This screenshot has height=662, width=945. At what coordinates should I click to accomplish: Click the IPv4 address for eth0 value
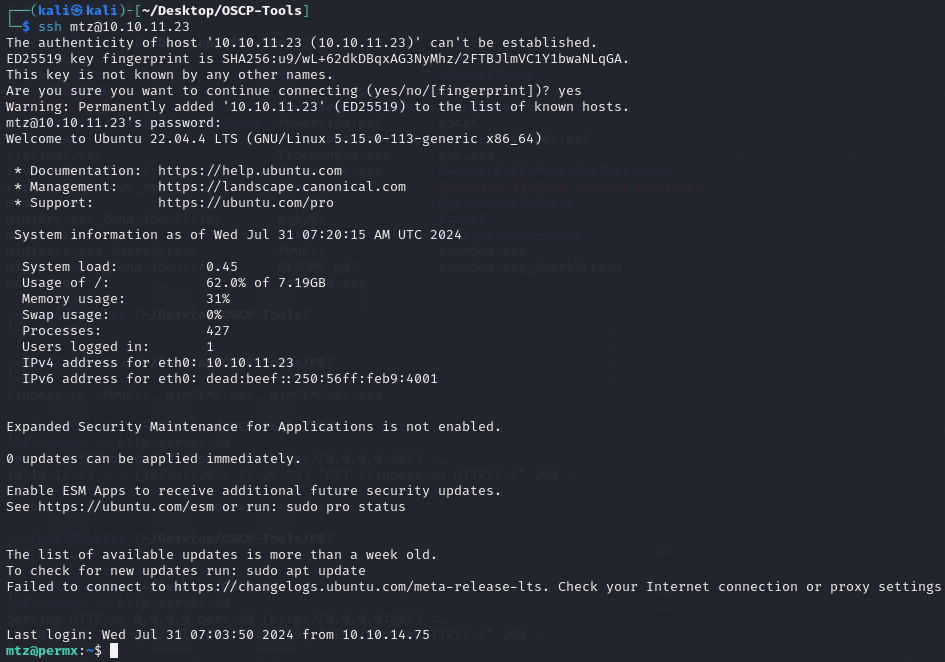pyautogui.click(x=249, y=363)
